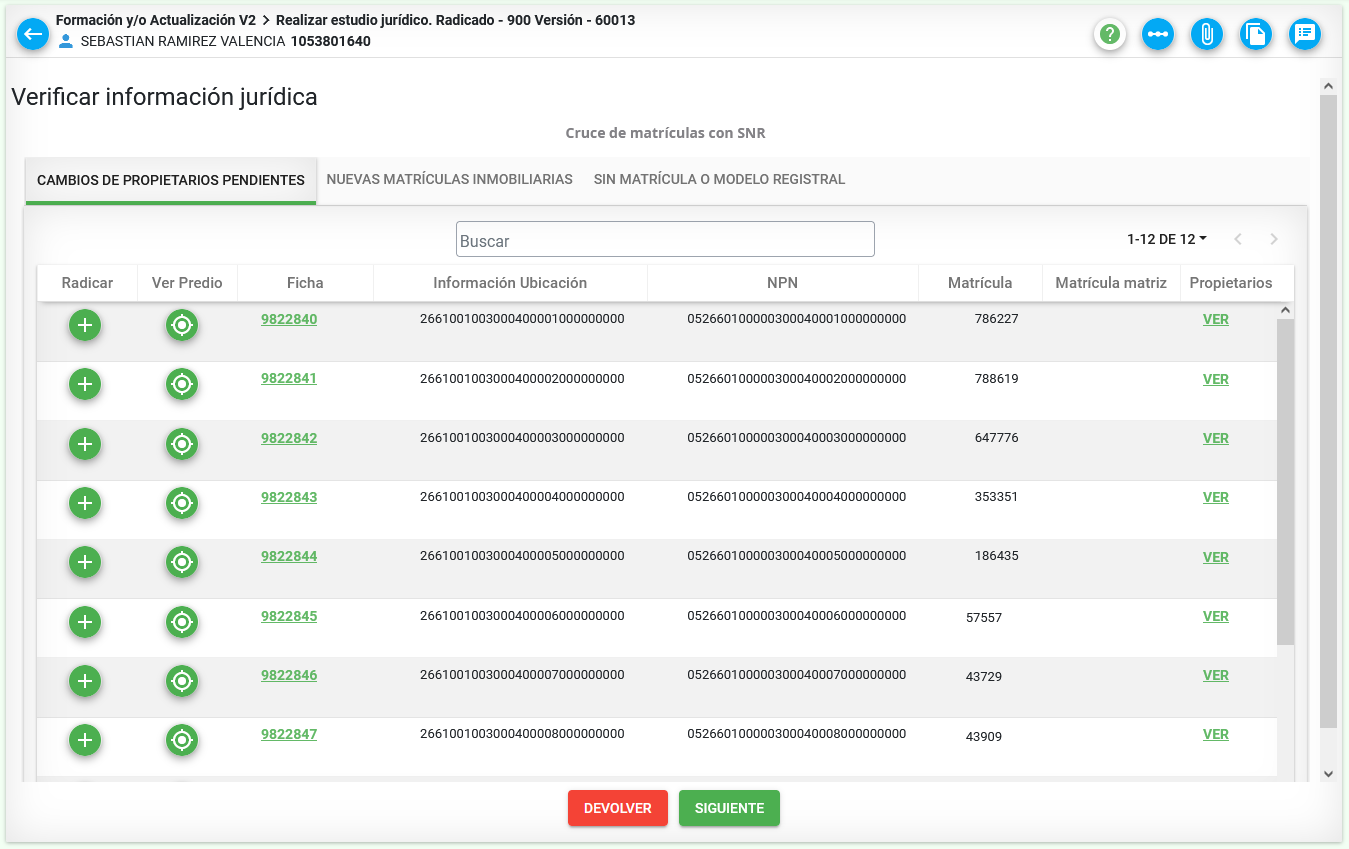Click VER propietarios for matrícula 647776
The image size is (1349, 849).
[x=1216, y=438]
